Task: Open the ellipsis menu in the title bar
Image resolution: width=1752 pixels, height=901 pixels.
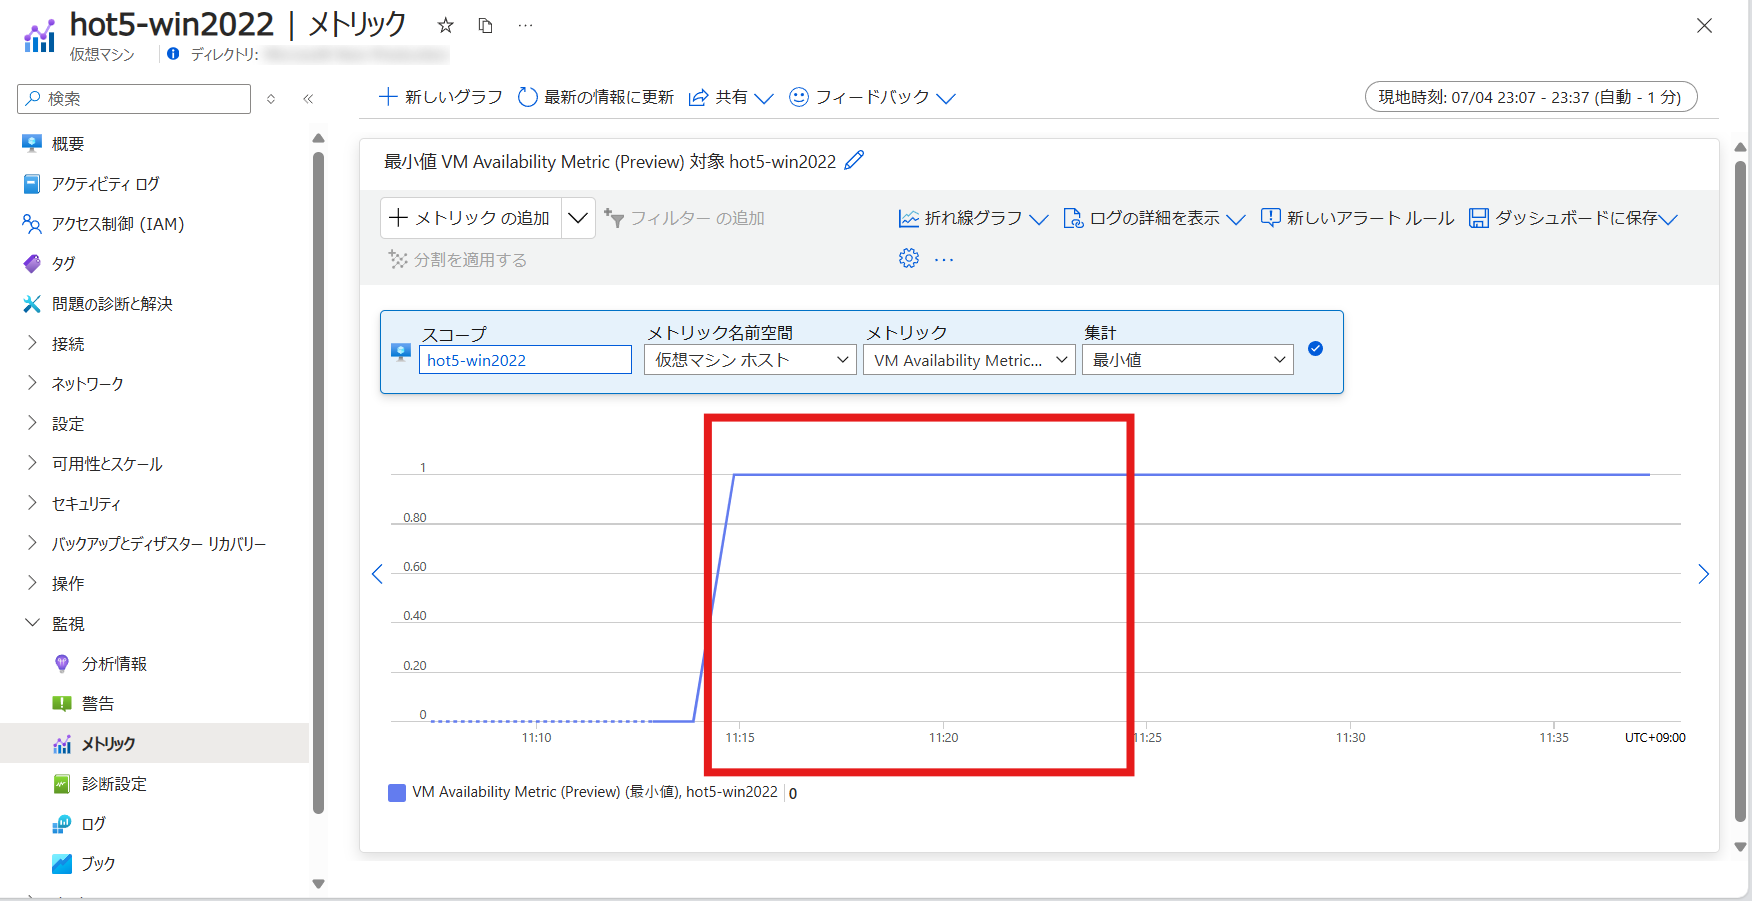Action: click(x=525, y=25)
